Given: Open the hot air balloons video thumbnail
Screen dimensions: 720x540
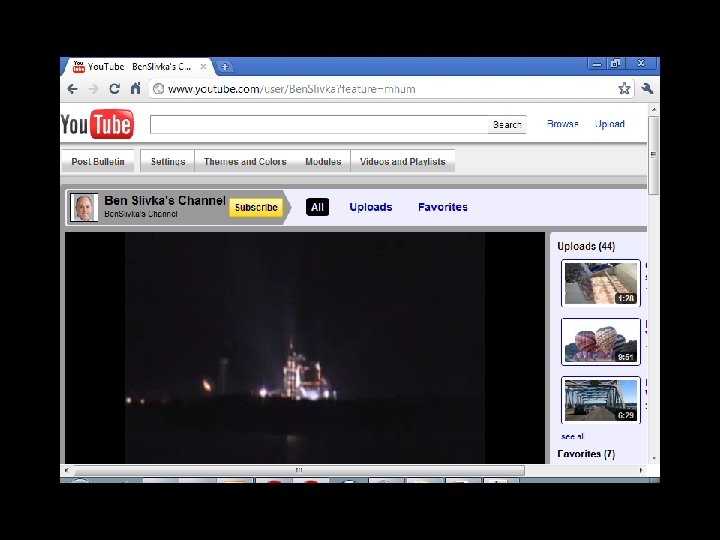Looking at the screenshot, I should coord(601,342).
